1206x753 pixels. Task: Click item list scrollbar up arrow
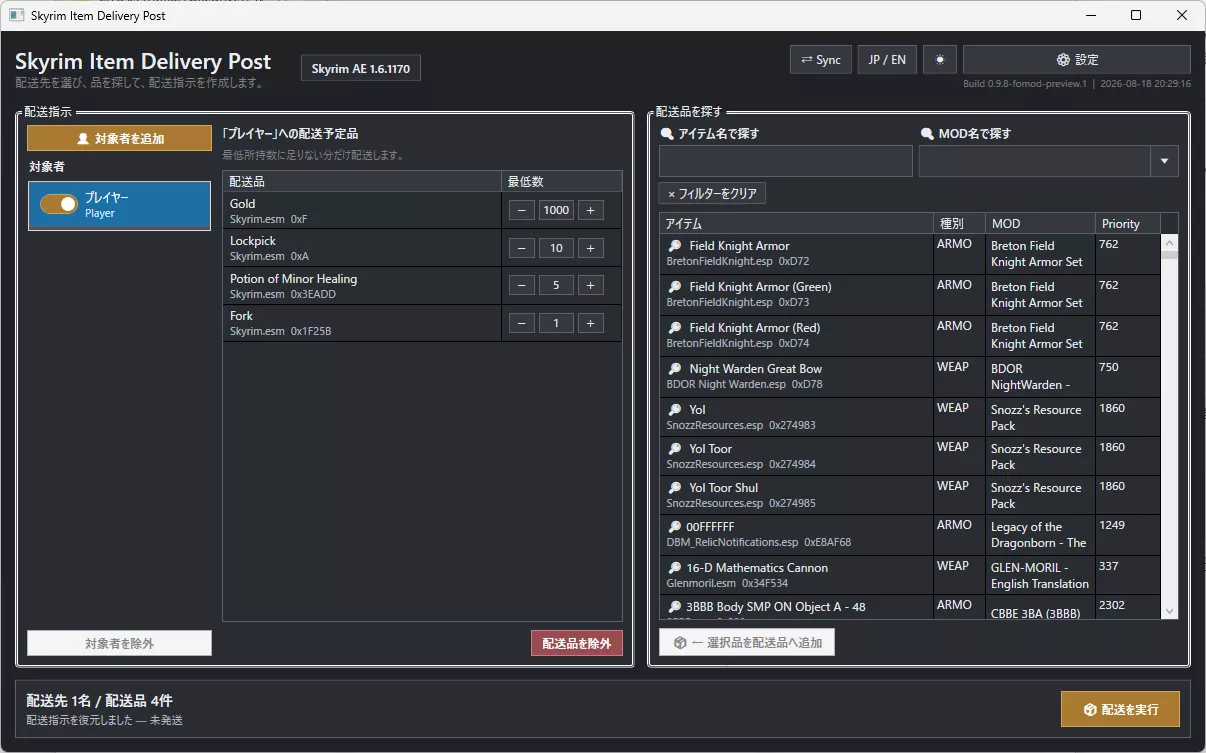tap(1169, 242)
